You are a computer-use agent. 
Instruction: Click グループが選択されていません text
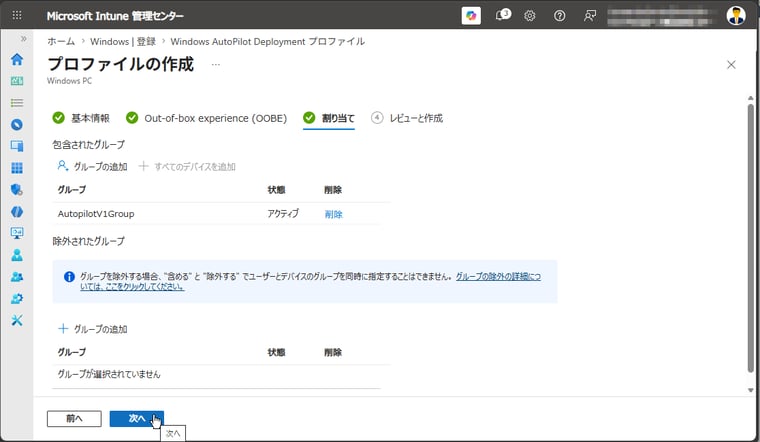point(109,374)
